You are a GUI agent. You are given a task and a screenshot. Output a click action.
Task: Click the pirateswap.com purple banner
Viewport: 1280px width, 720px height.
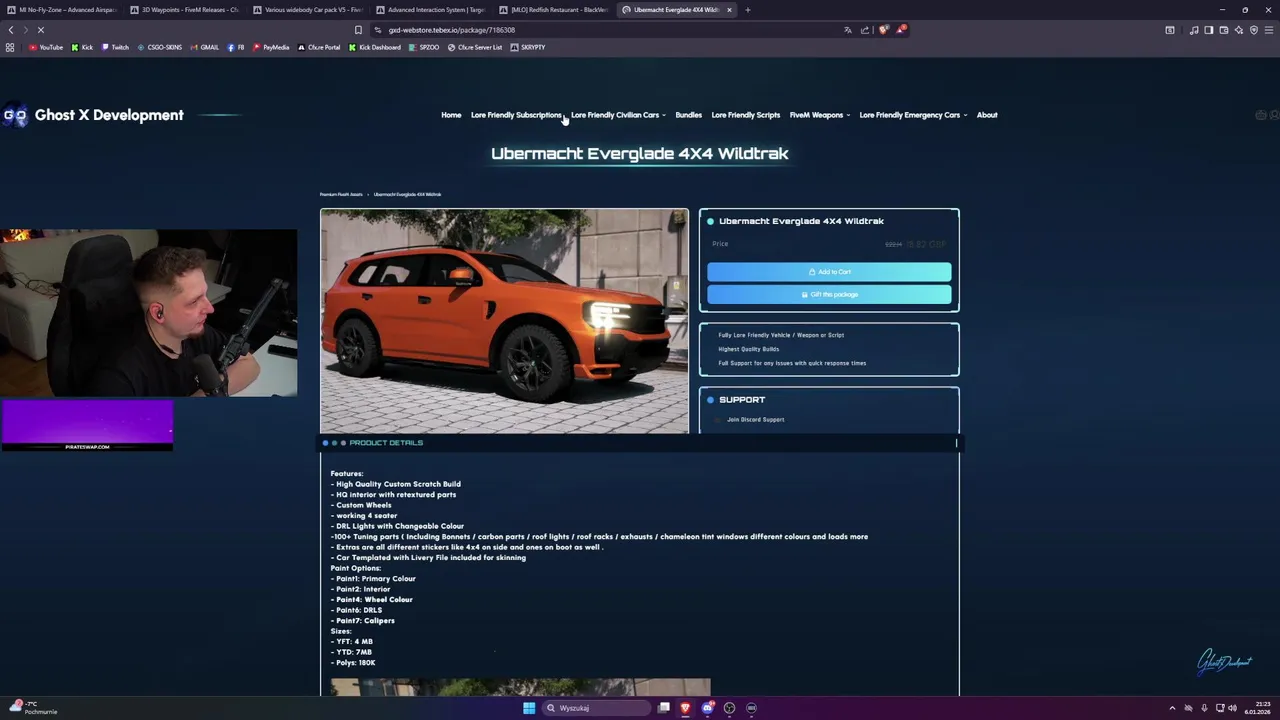point(87,426)
